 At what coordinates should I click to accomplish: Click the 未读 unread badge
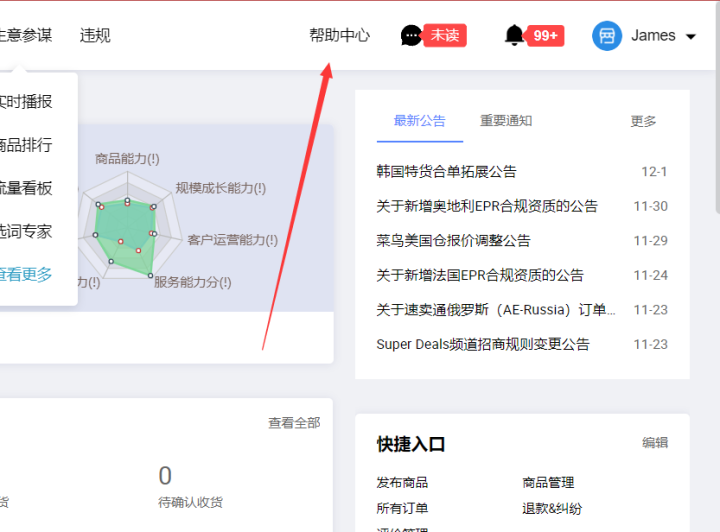pos(445,36)
